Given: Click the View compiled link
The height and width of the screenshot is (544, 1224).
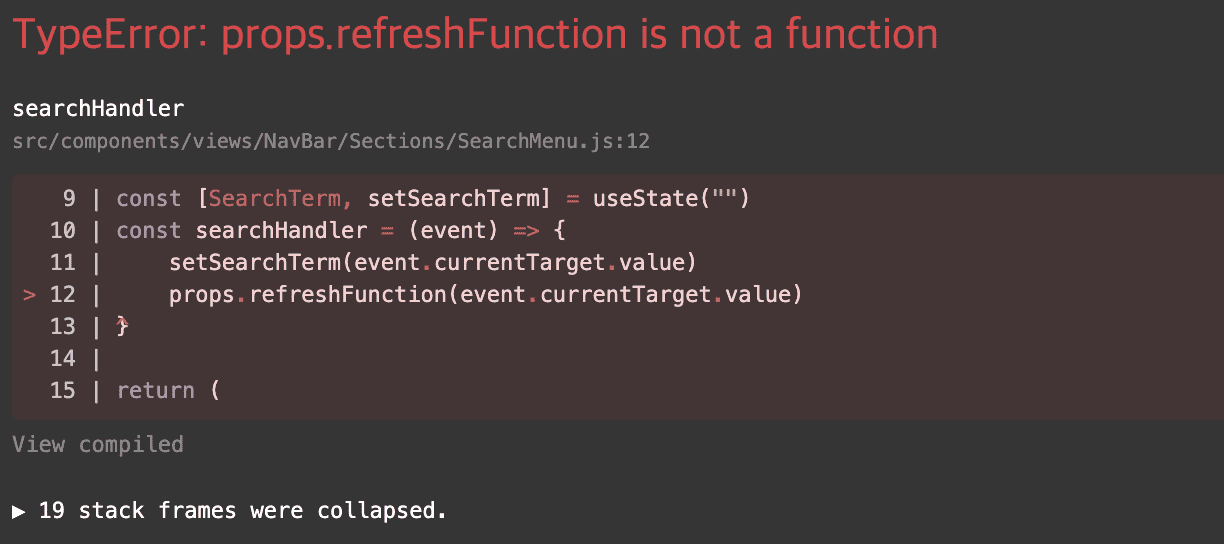Looking at the screenshot, I should 98,444.
